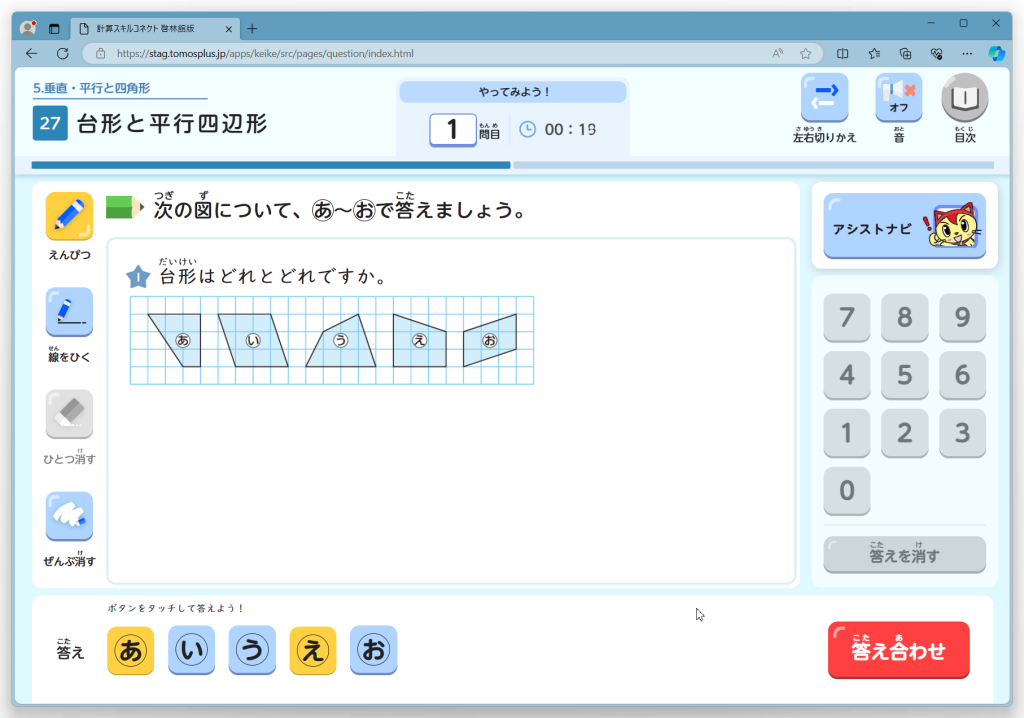Screen dimensions: 1024x718
Task: Open the browser settings ellipsis menu
Action: (967, 54)
